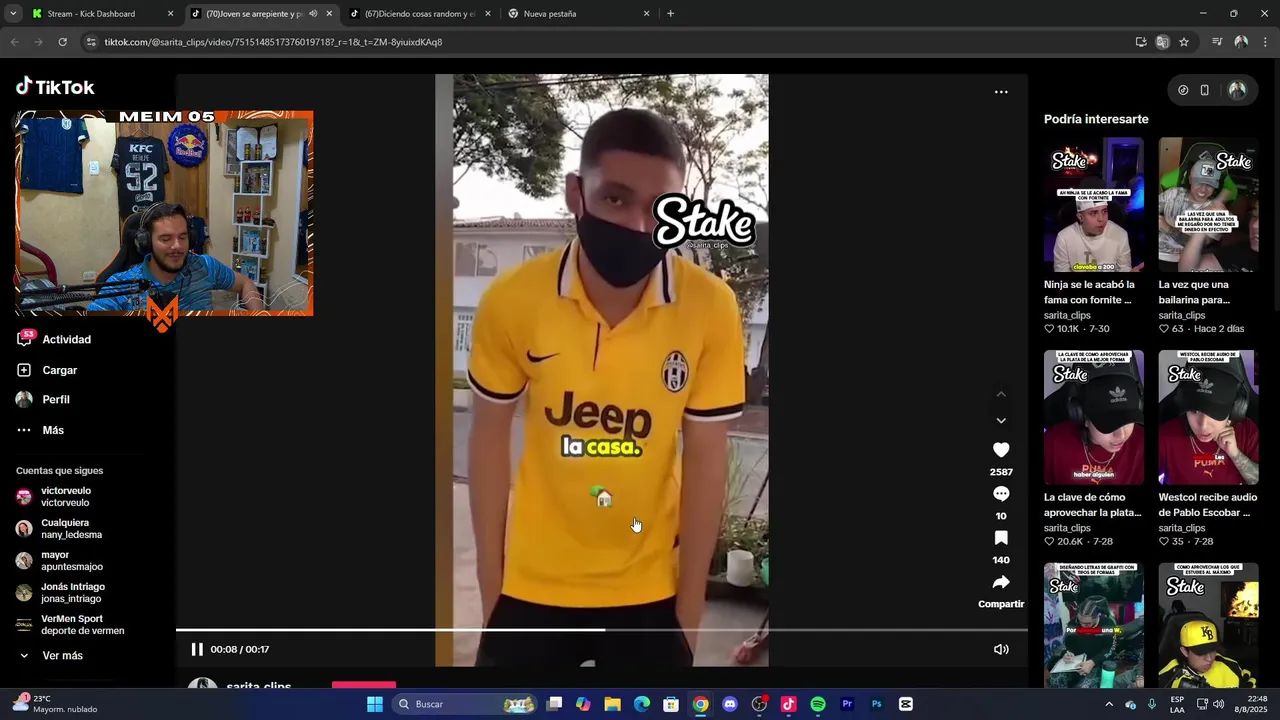Open Photoshop from taskbar
The width and height of the screenshot is (1280, 720).
click(x=876, y=704)
